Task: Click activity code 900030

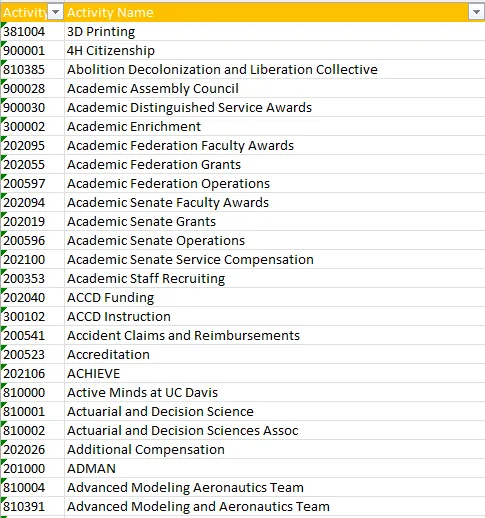Action: (32, 108)
